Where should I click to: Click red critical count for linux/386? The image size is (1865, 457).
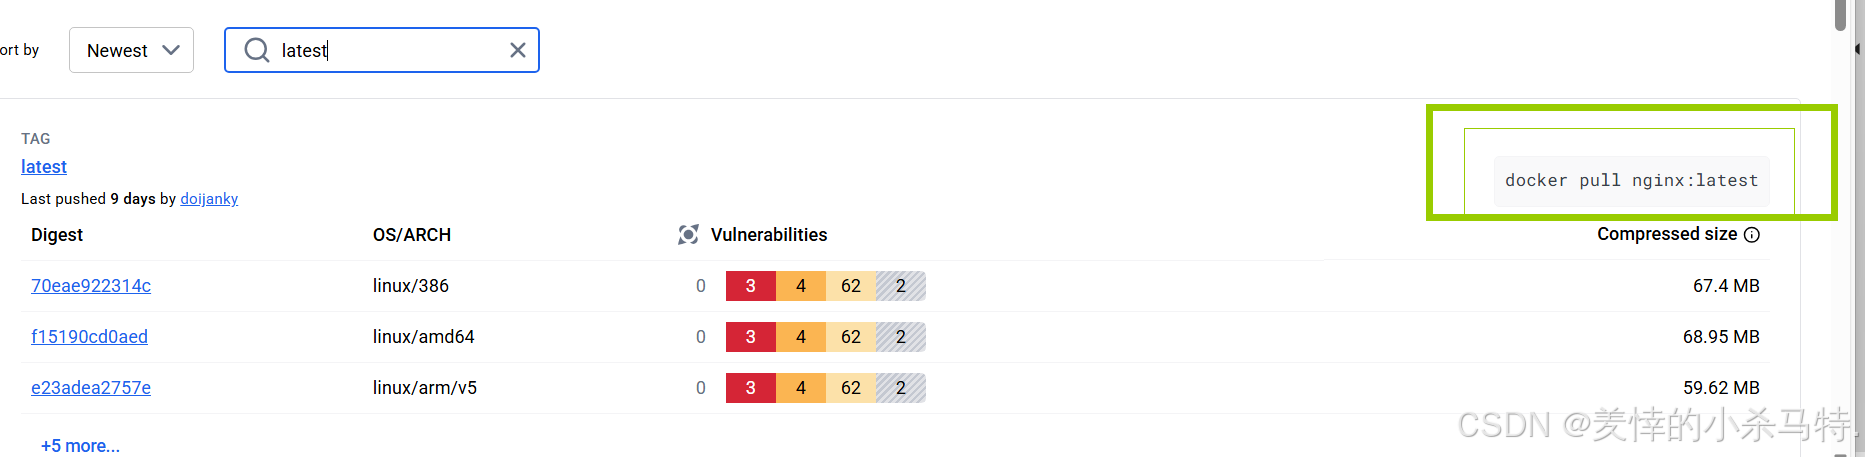pyautogui.click(x=750, y=286)
